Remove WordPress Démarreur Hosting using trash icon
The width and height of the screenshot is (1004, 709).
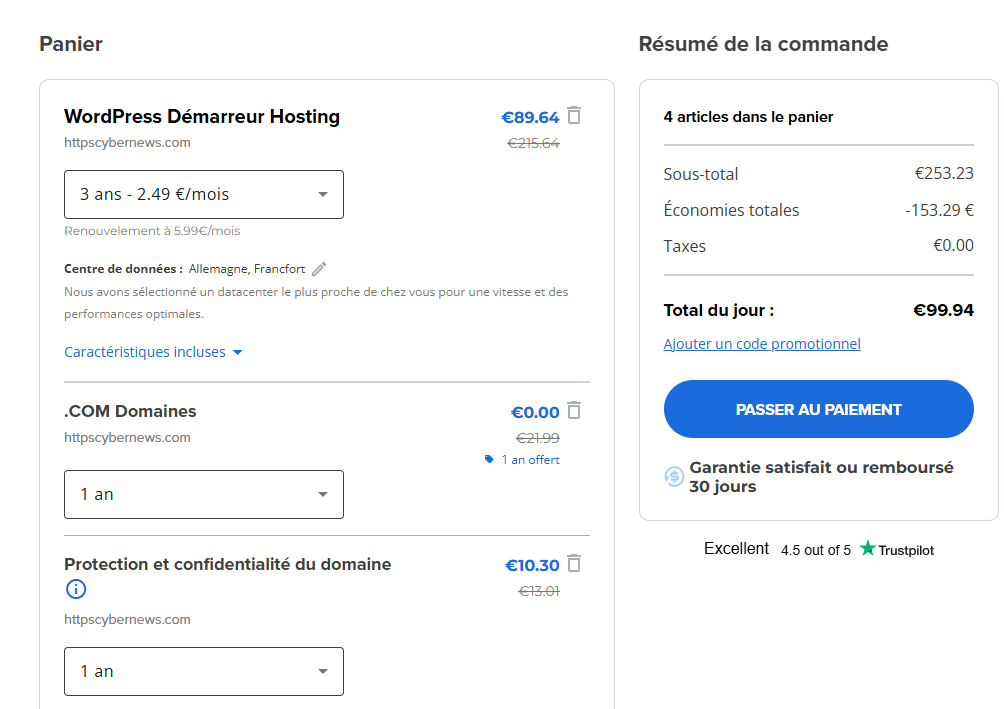coord(574,116)
